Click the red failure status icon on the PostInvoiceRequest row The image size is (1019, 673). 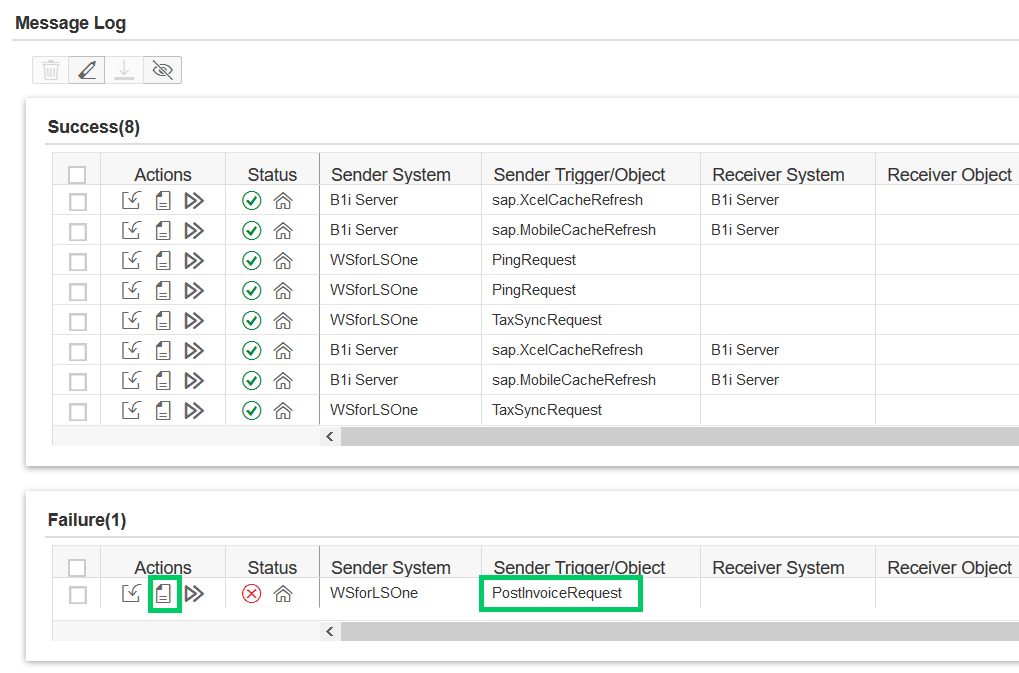pos(251,593)
